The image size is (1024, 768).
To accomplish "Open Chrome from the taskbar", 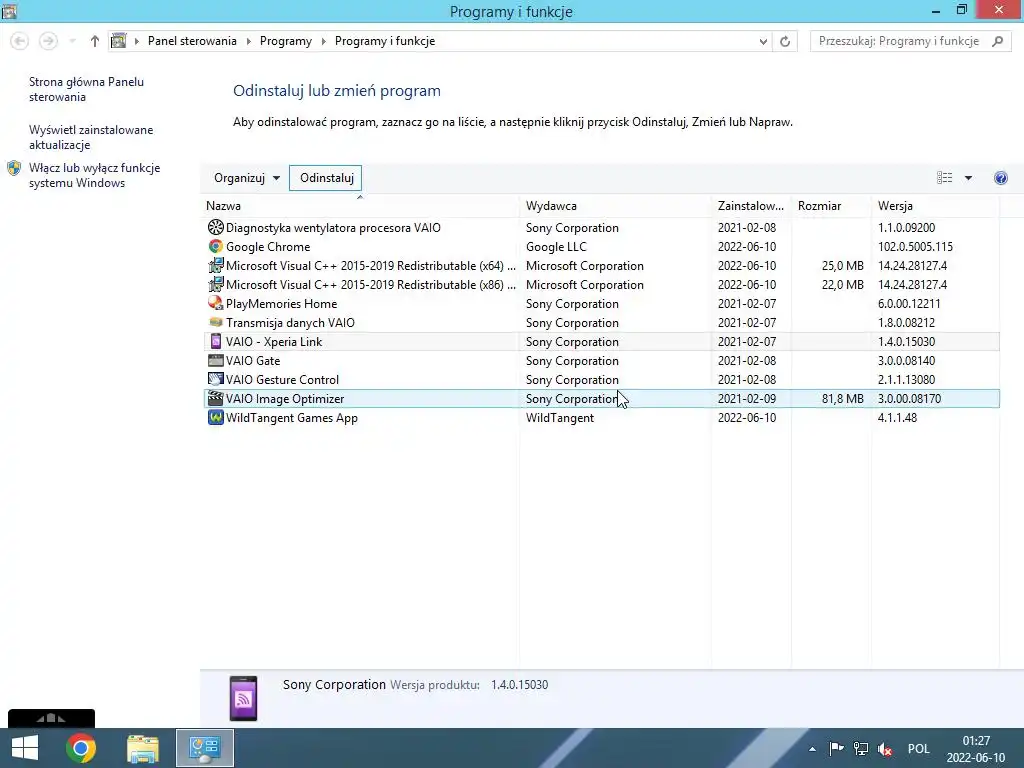I will tap(81, 748).
